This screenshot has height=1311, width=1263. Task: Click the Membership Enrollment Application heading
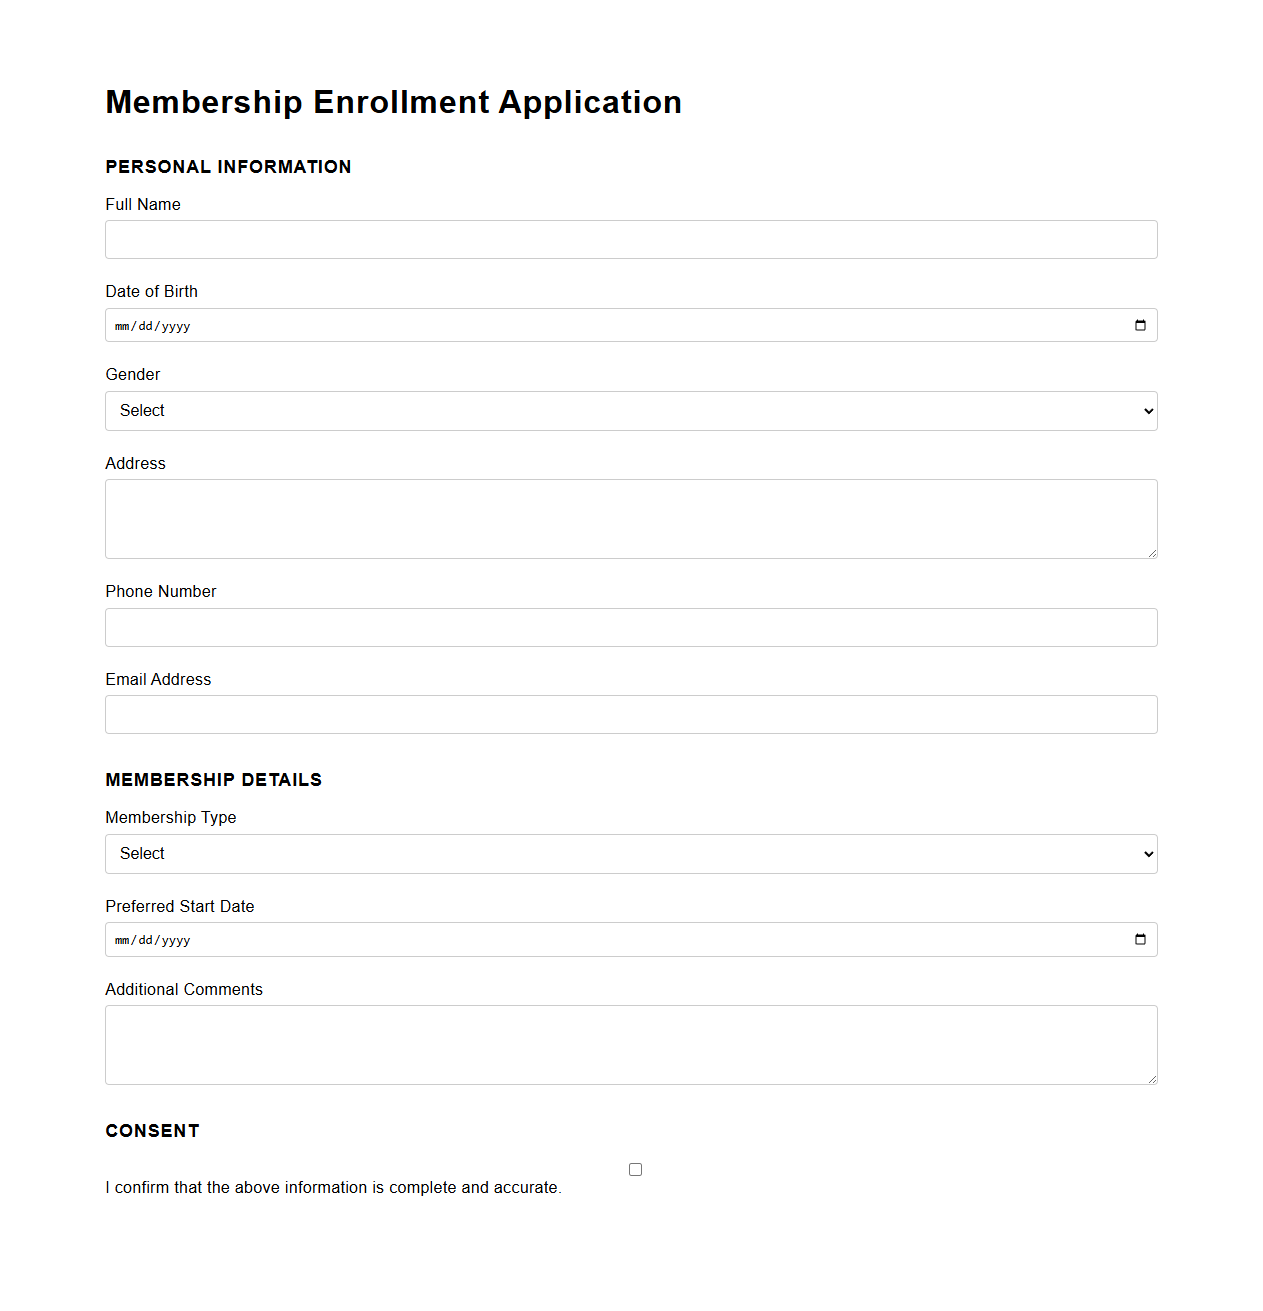coord(393,101)
